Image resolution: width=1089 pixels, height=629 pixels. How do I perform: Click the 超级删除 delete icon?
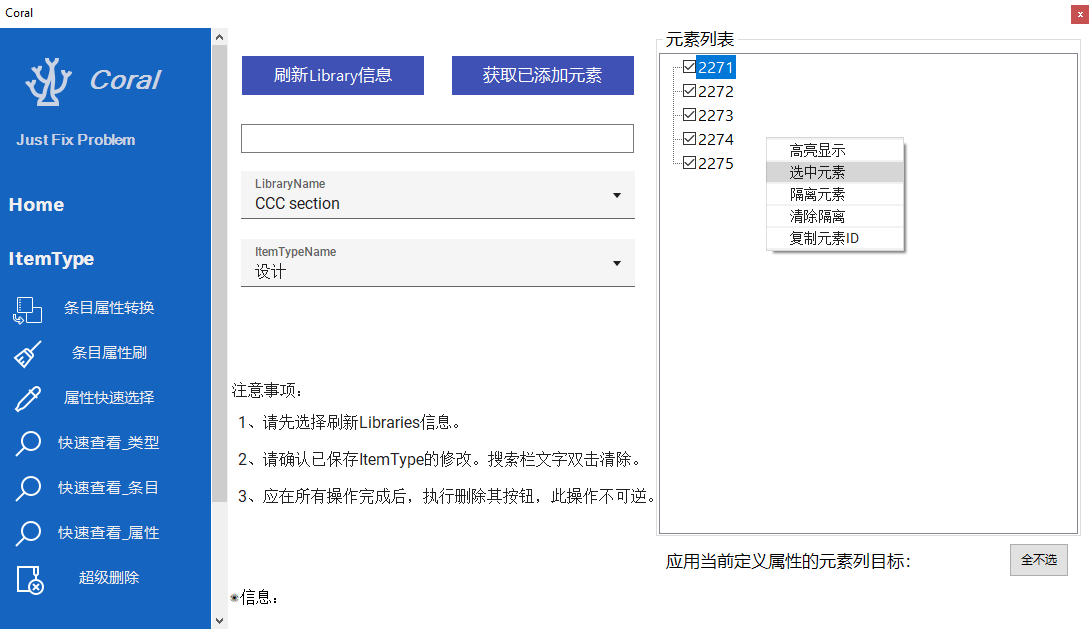pyautogui.click(x=30, y=579)
